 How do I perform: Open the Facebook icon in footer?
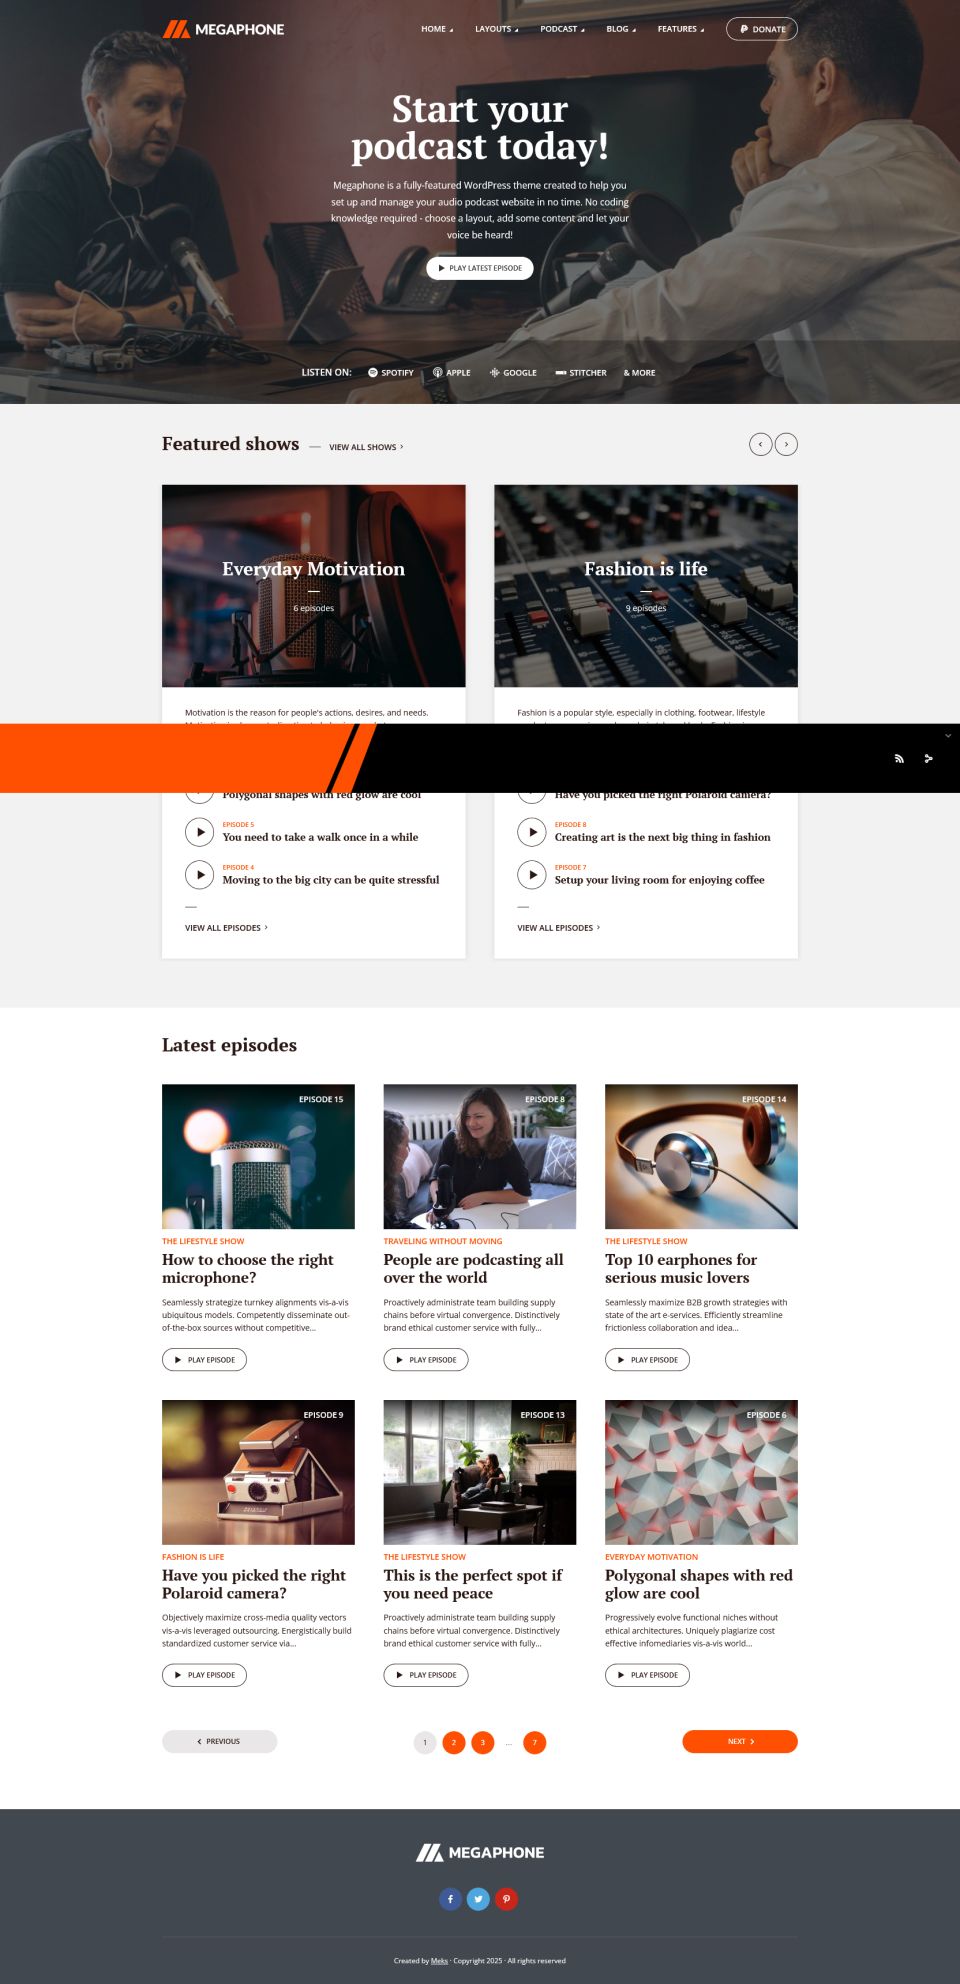(450, 1899)
